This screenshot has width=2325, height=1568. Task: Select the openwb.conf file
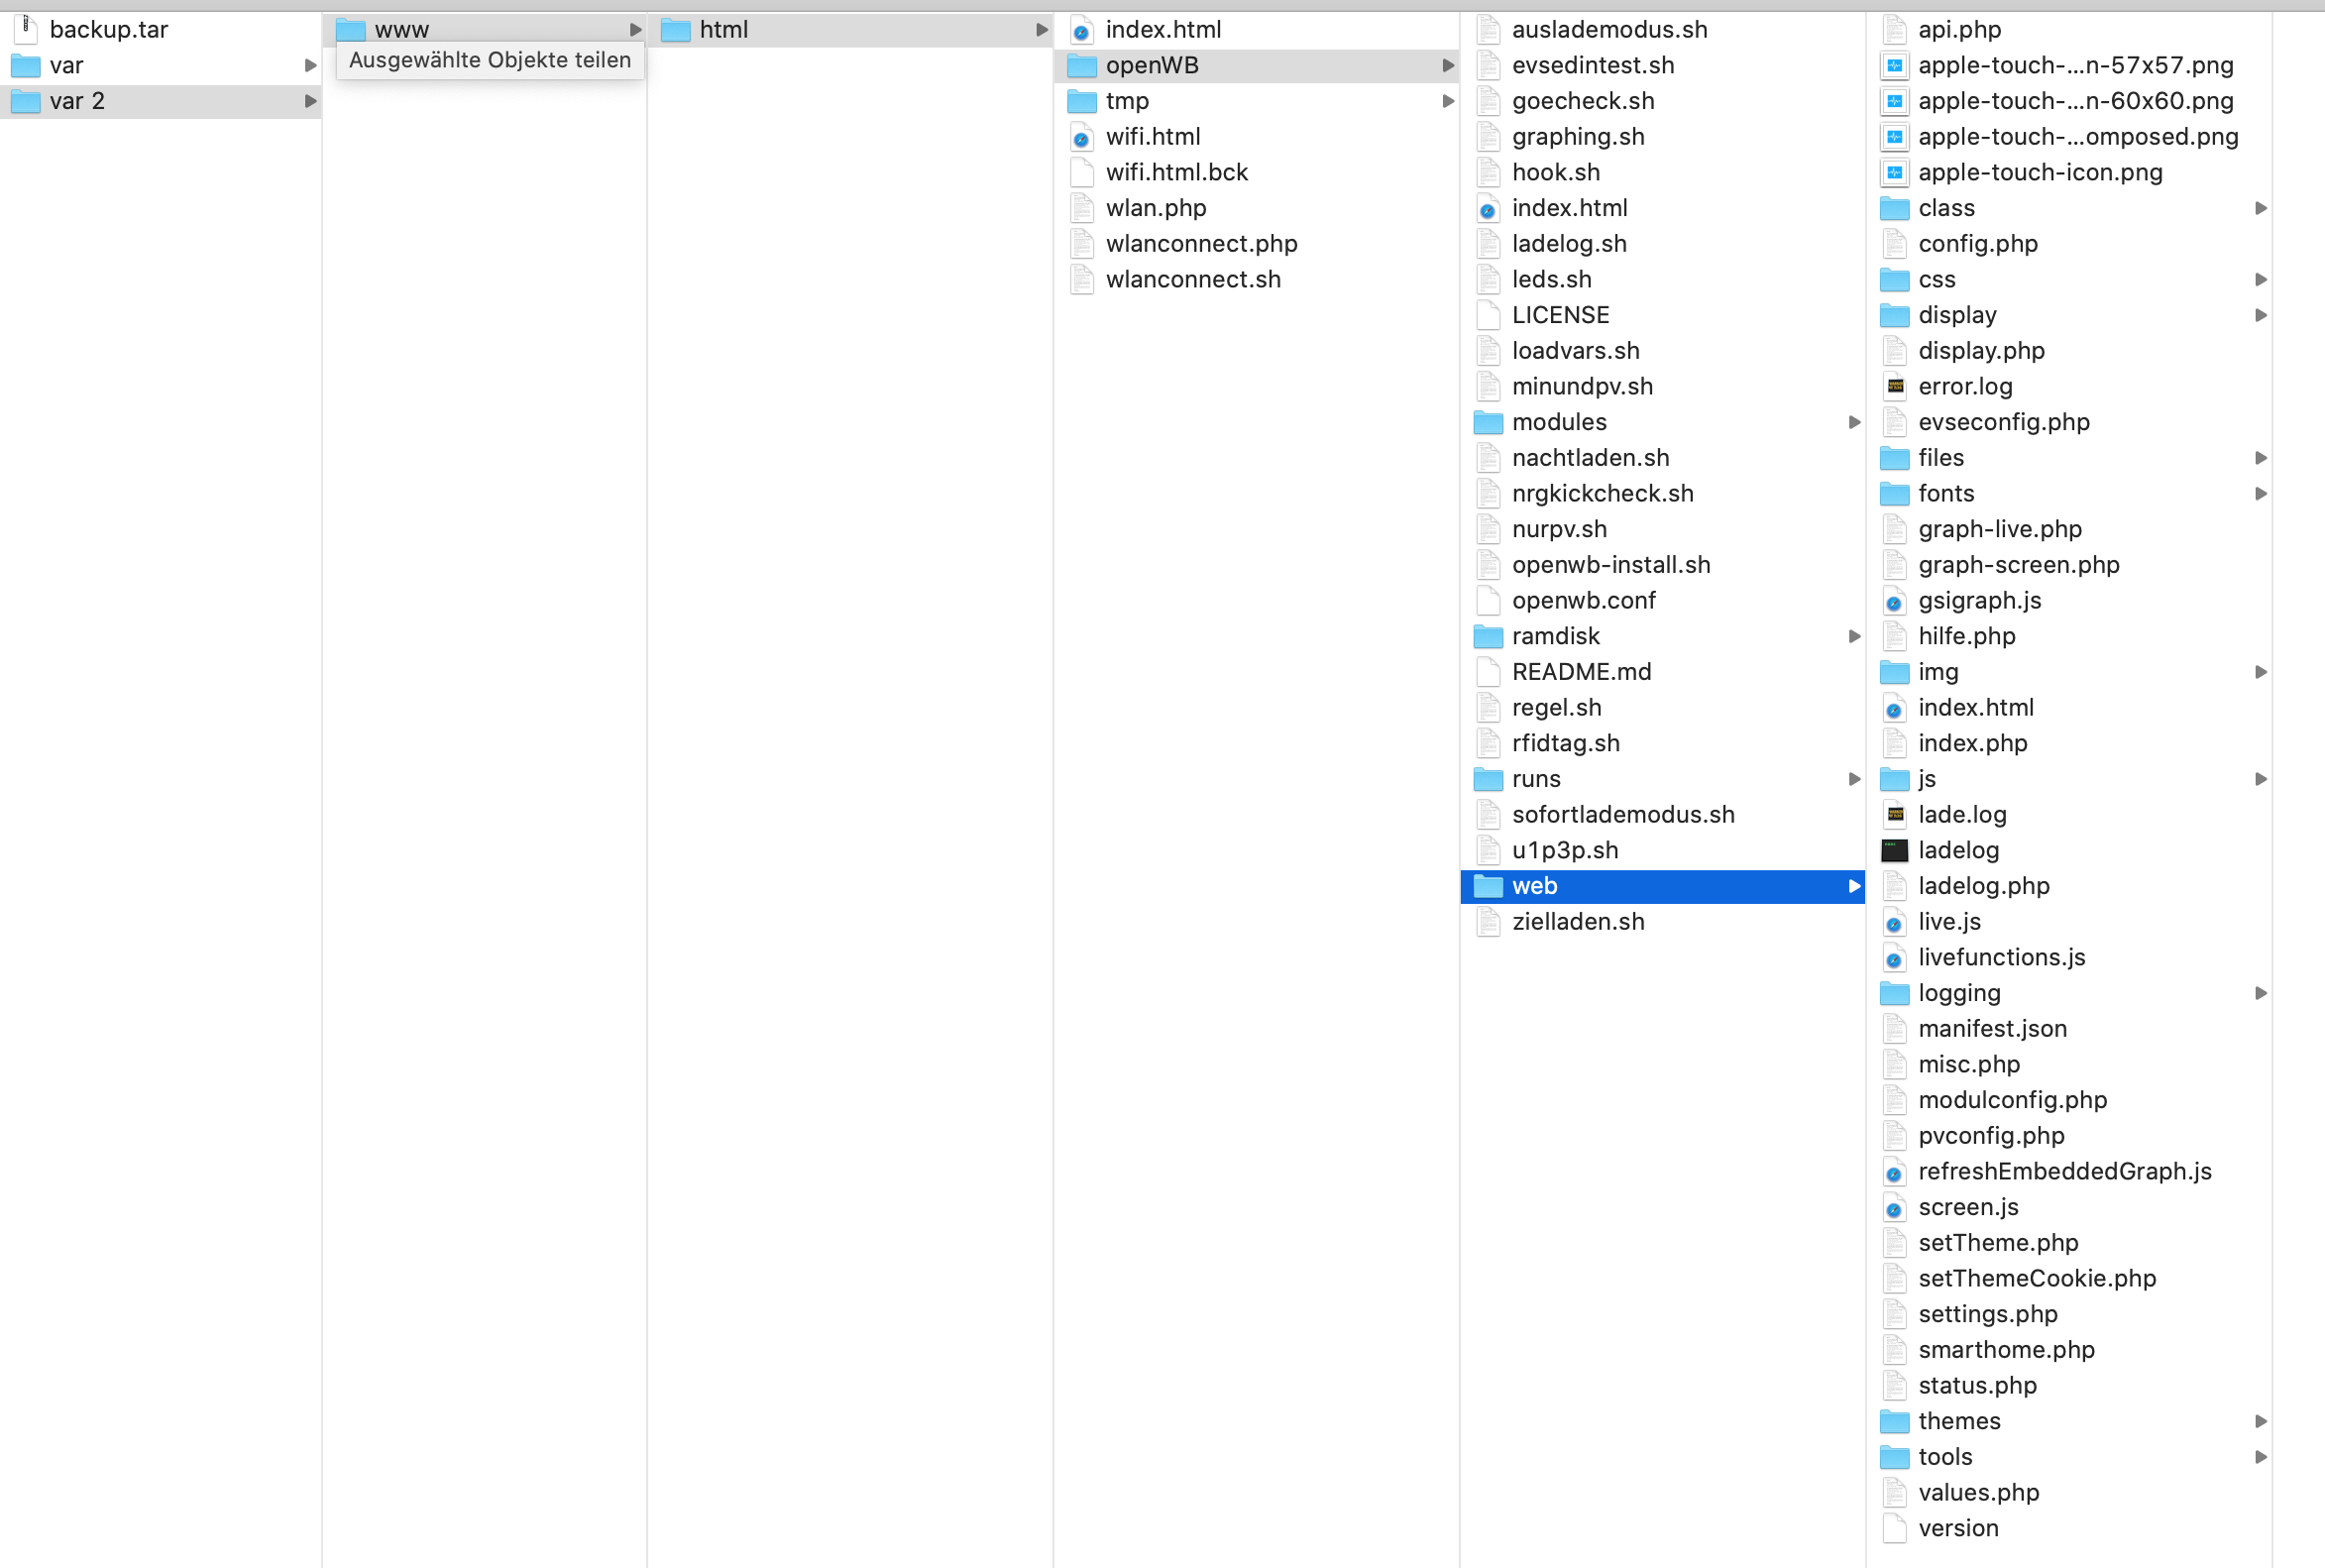coord(1583,600)
